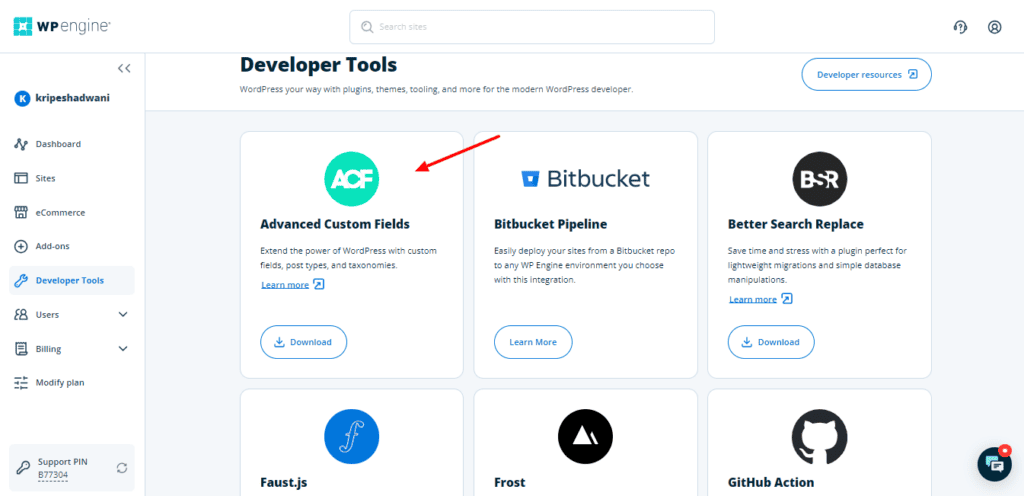Open the live chat bubble
Screen dimensions: 1024x496
[994, 463]
